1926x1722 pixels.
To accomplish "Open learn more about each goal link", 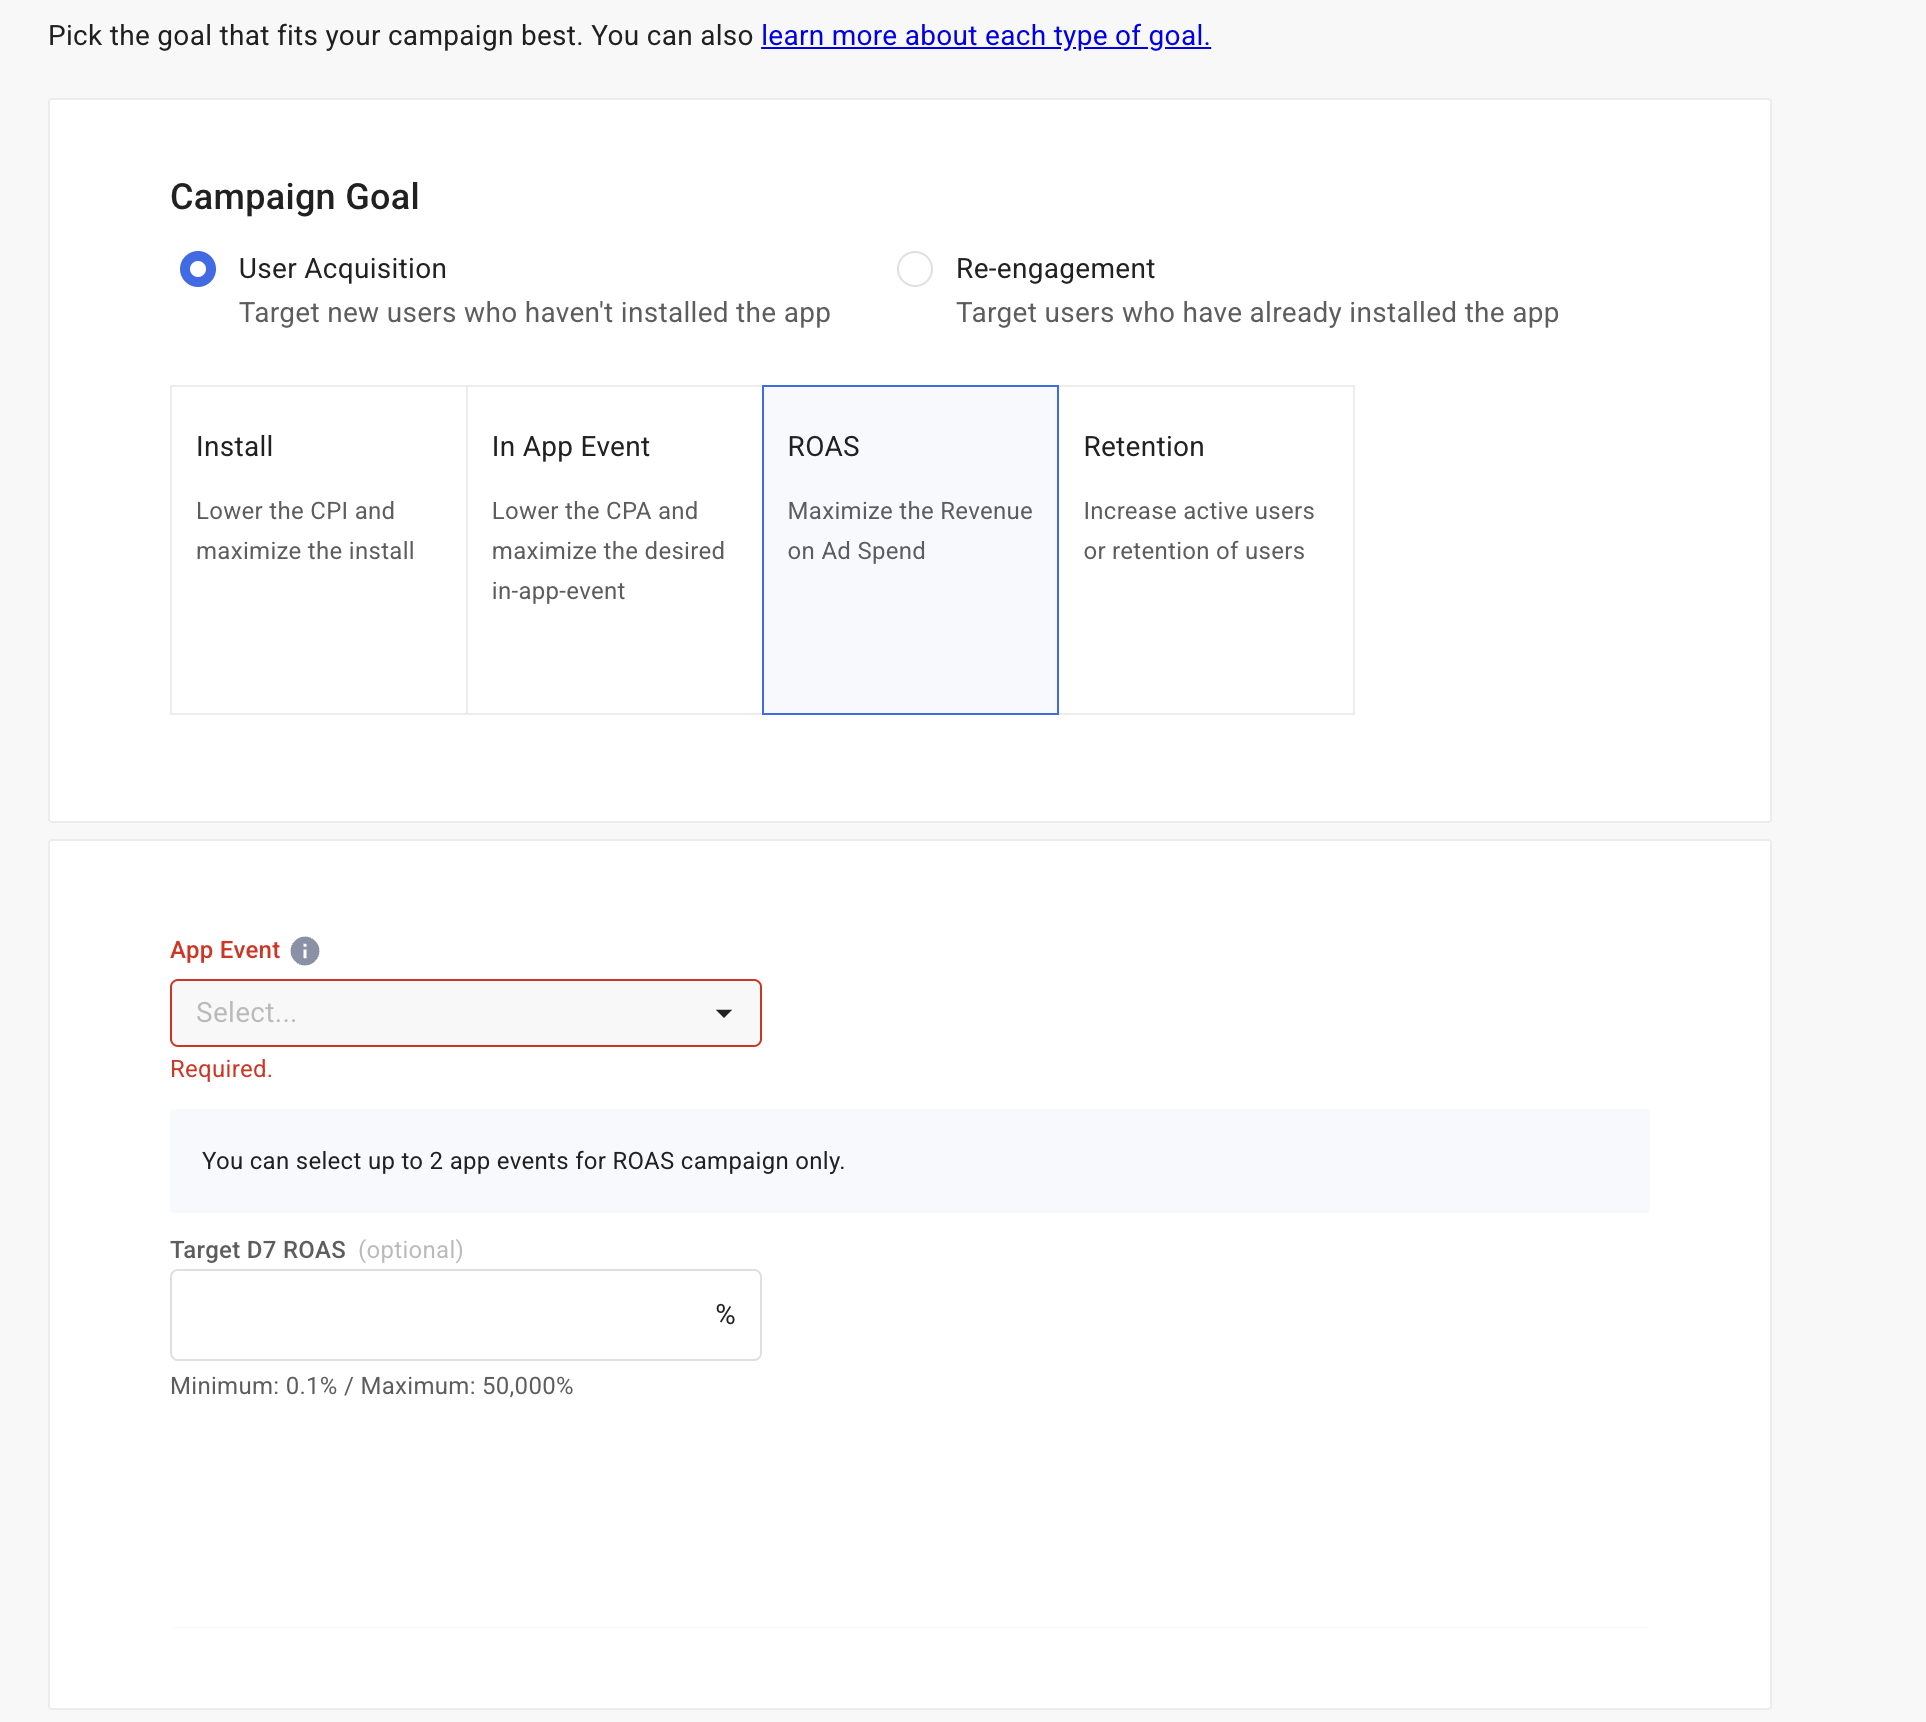I will (x=985, y=36).
